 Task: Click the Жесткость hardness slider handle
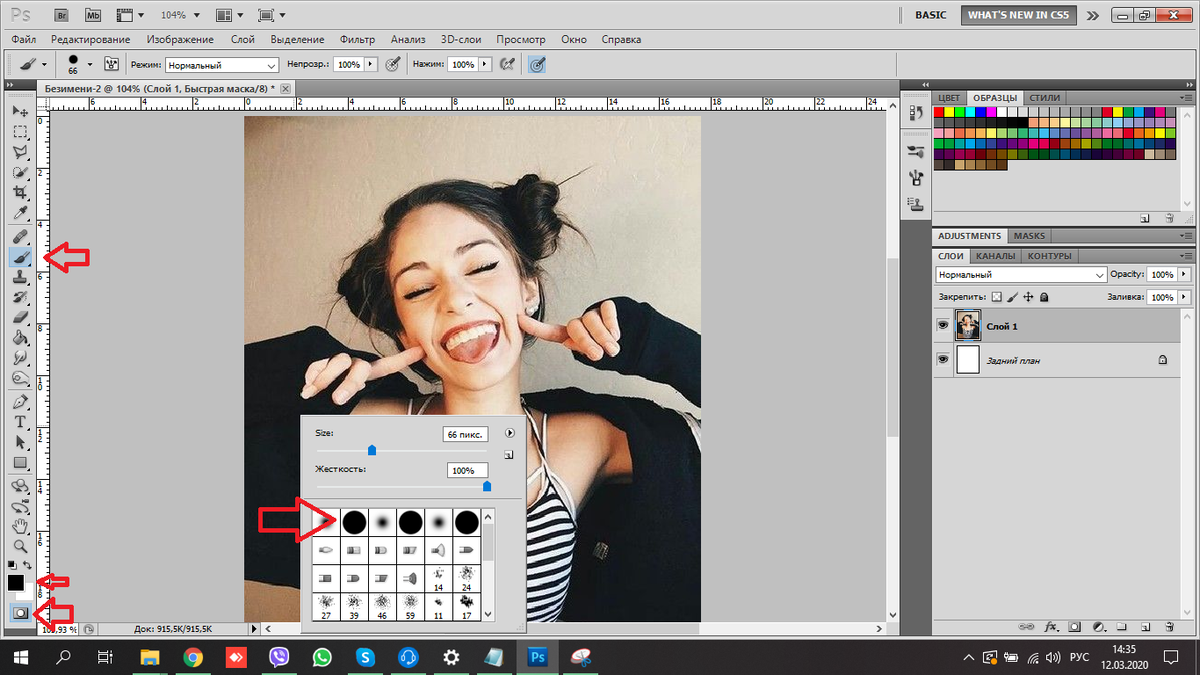click(487, 486)
